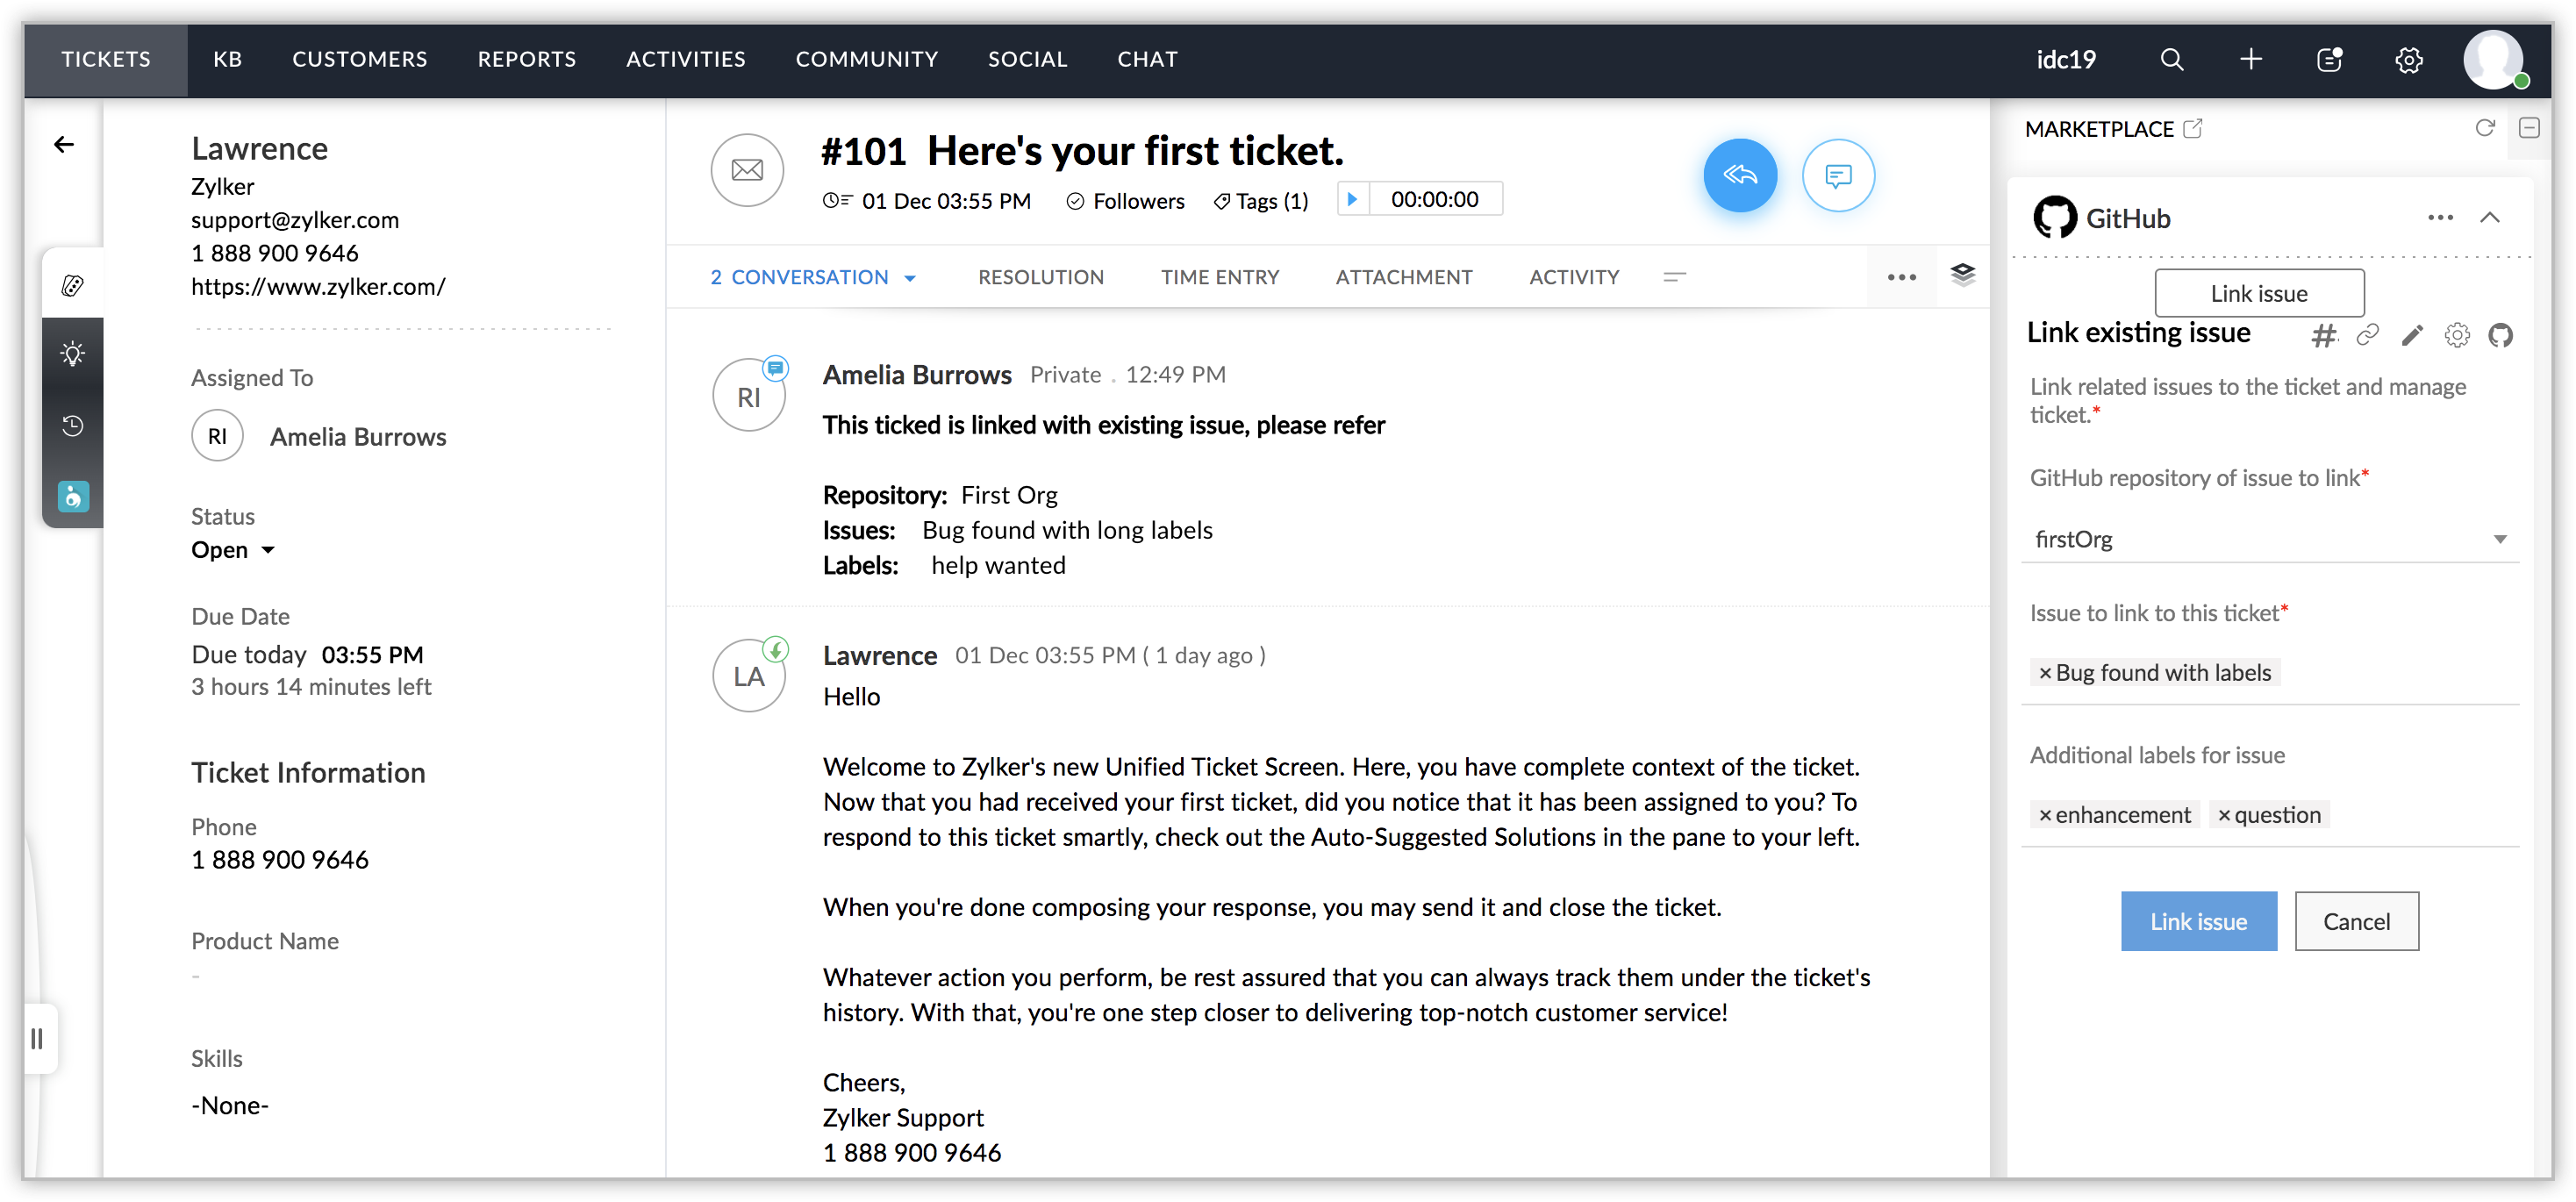2576x1202 pixels.
Task: Remove the question label tag
Action: (x=2224, y=816)
